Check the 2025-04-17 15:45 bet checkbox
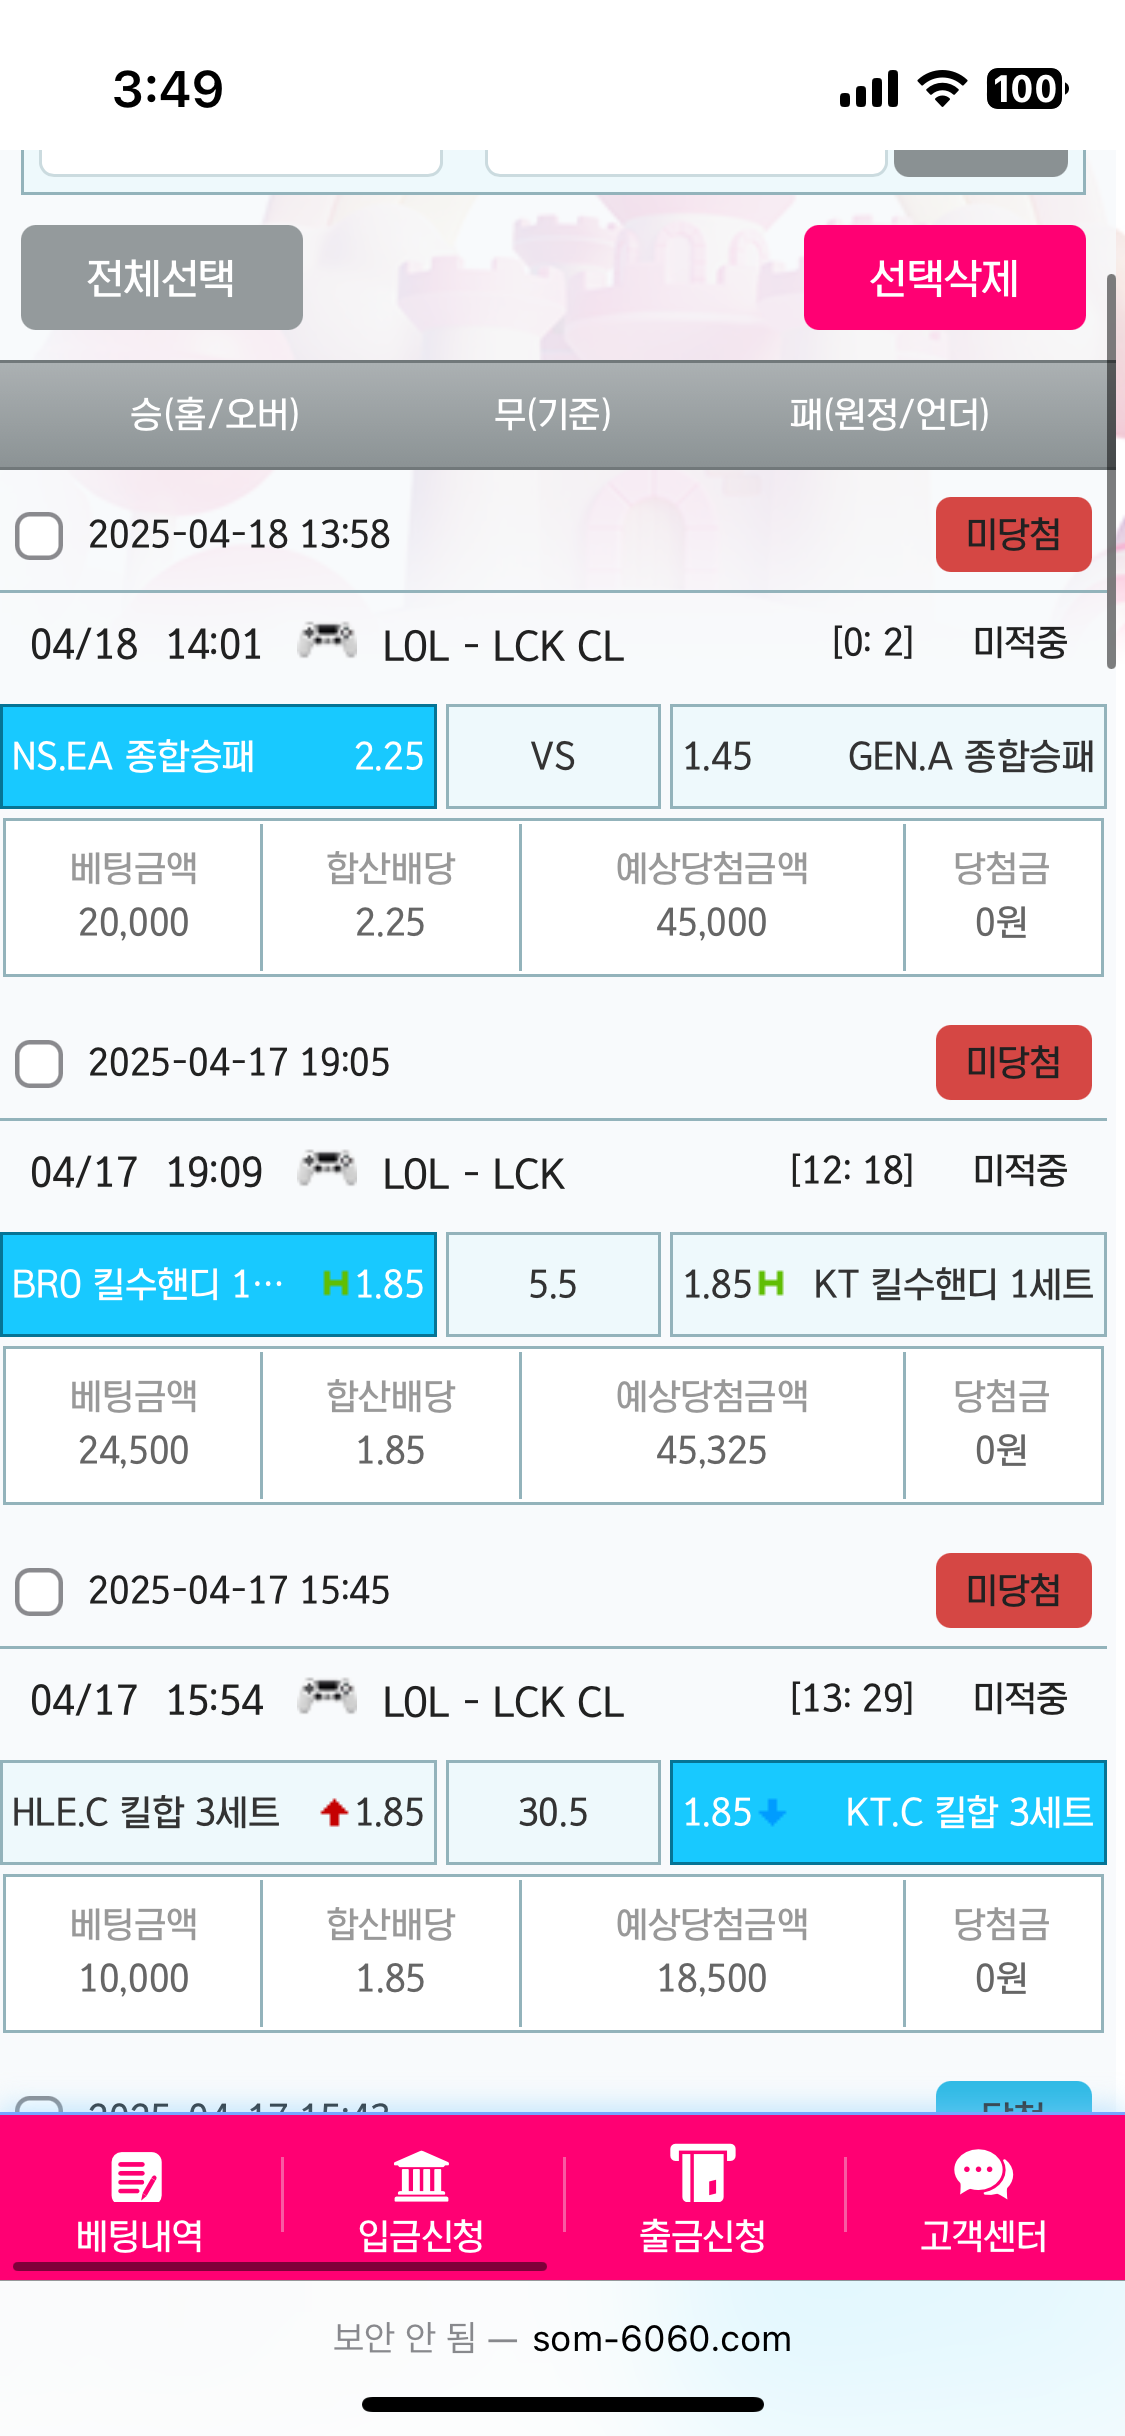 pyautogui.click(x=39, y=1592)
